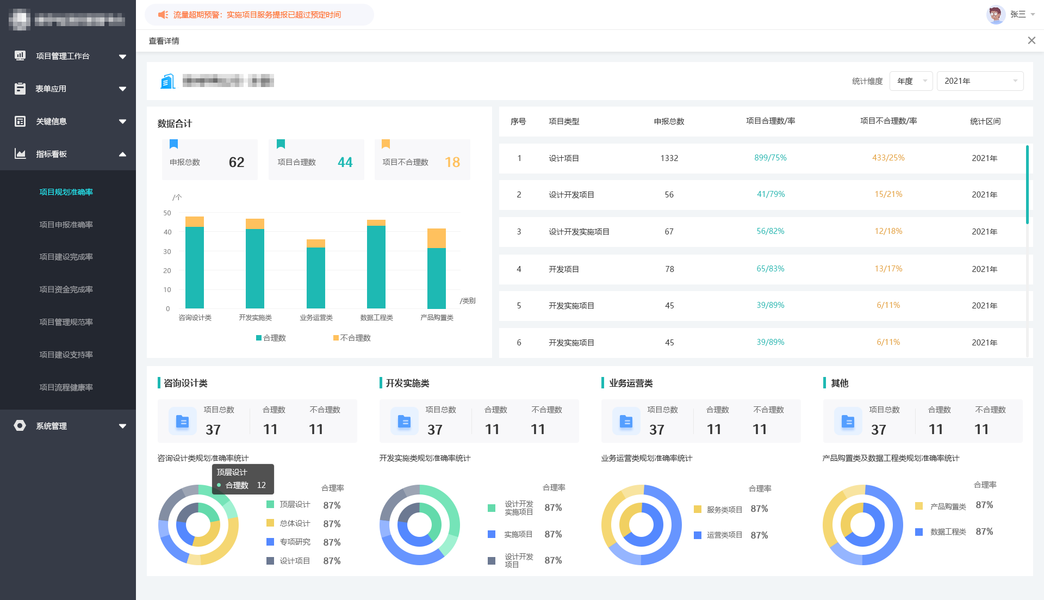Click the 表单应用 clipboard icon
This screenshot has height=600, width=1044.
(20, 89)
